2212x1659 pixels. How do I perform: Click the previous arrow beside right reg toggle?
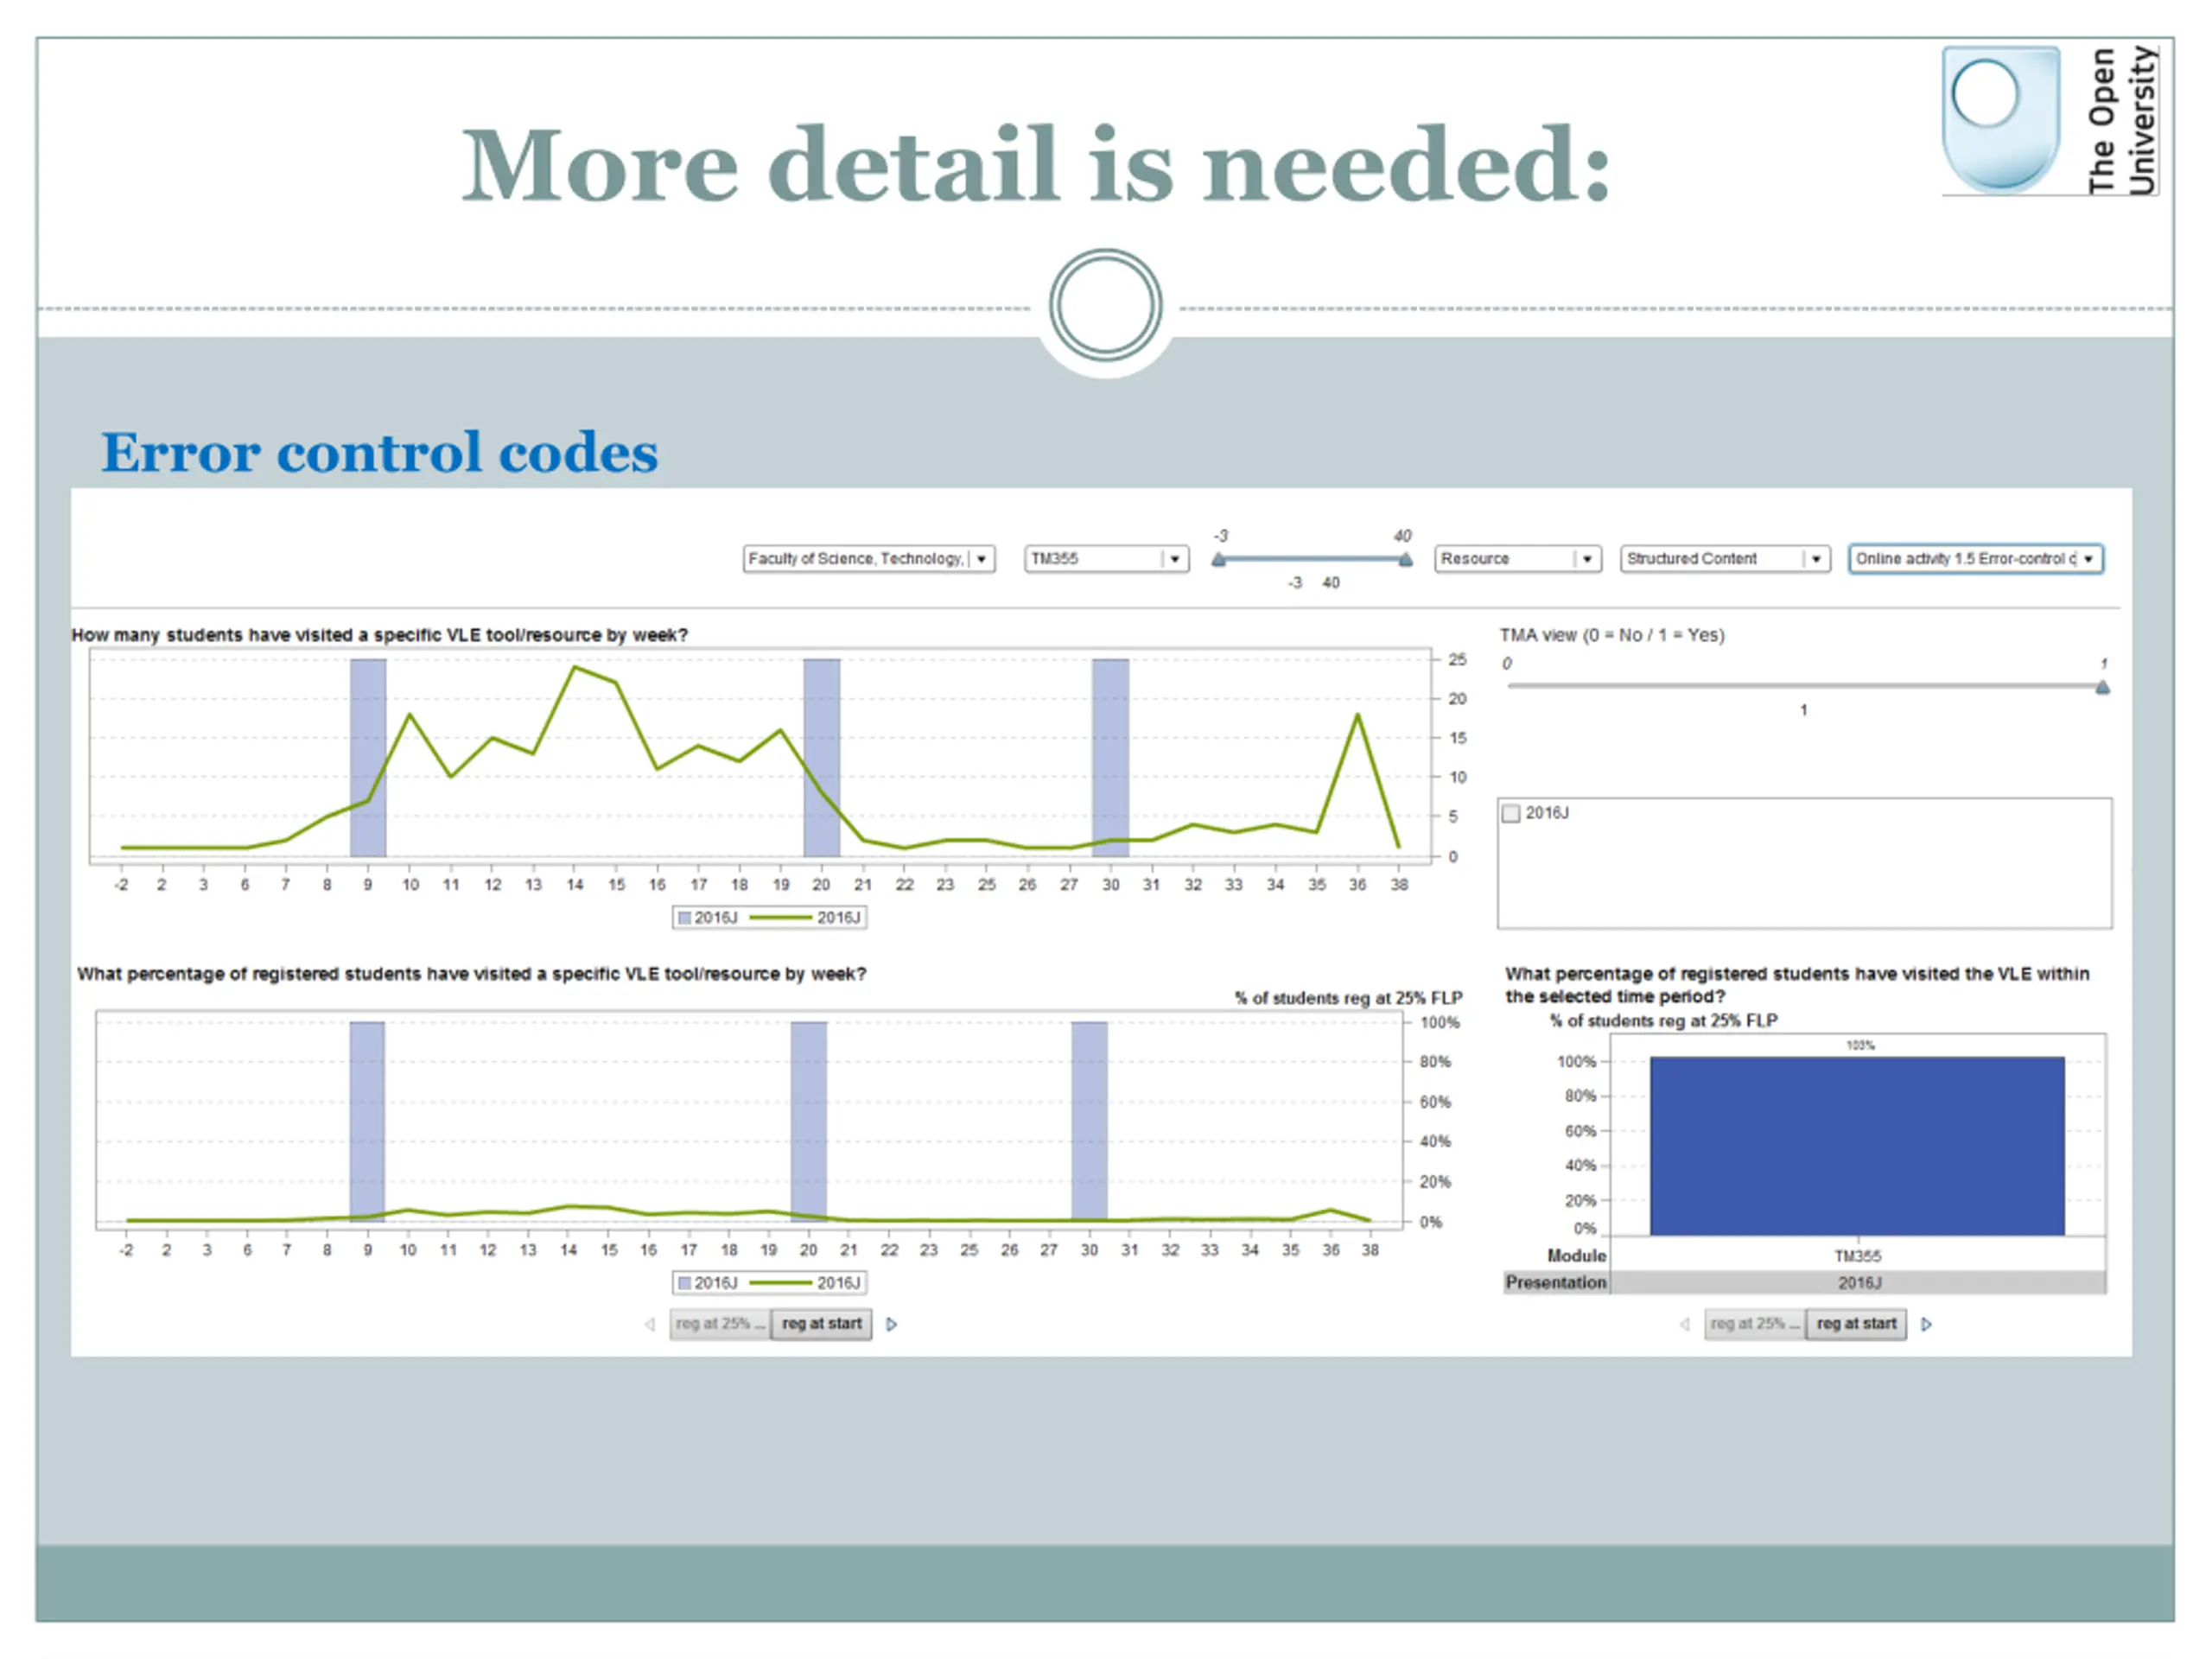click(1685, 1324)
